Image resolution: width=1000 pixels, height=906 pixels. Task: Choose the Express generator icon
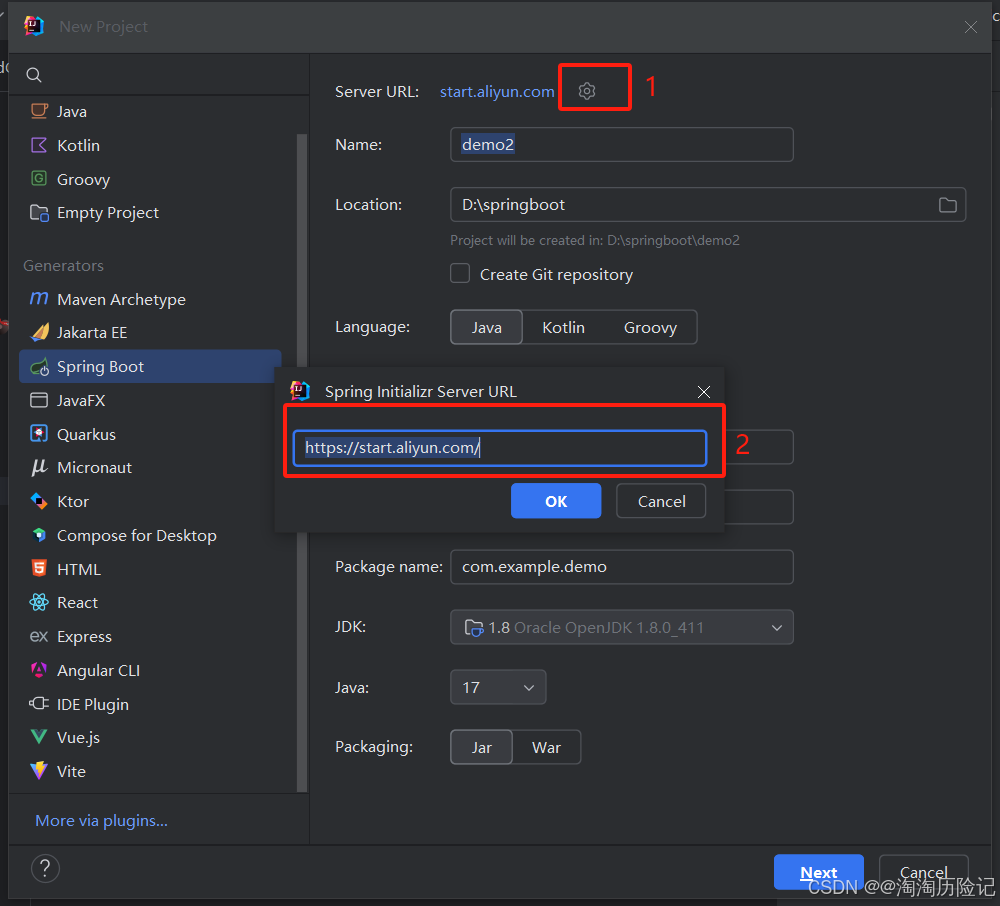click(x=39, y=636)
